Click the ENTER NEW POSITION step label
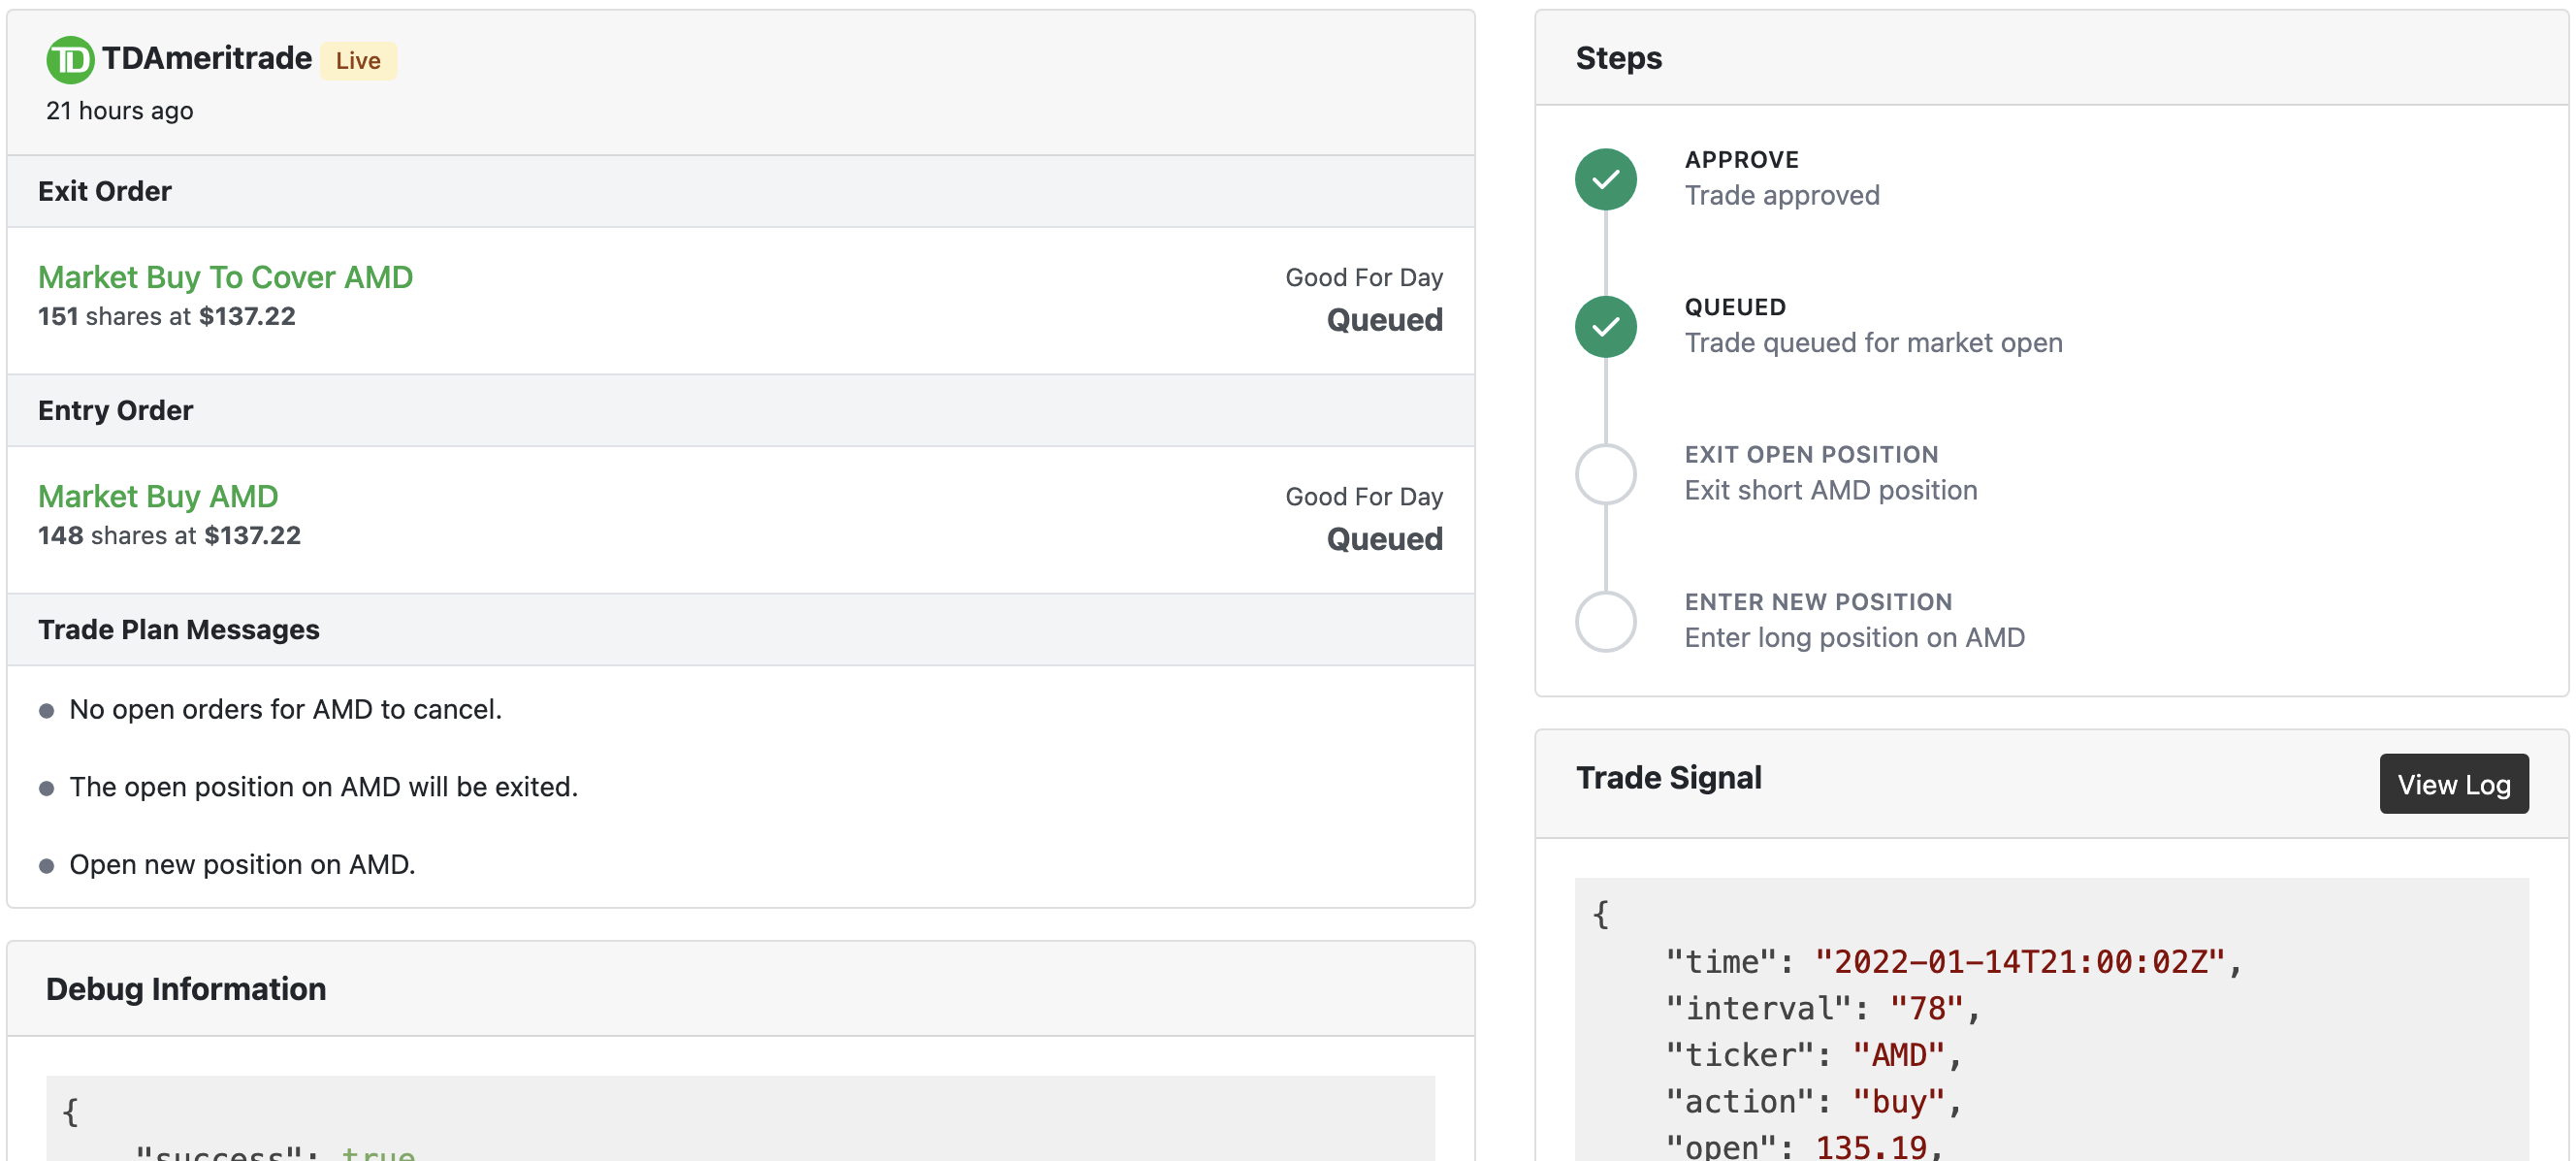2576x1161 pixels. click(1817, 602)
